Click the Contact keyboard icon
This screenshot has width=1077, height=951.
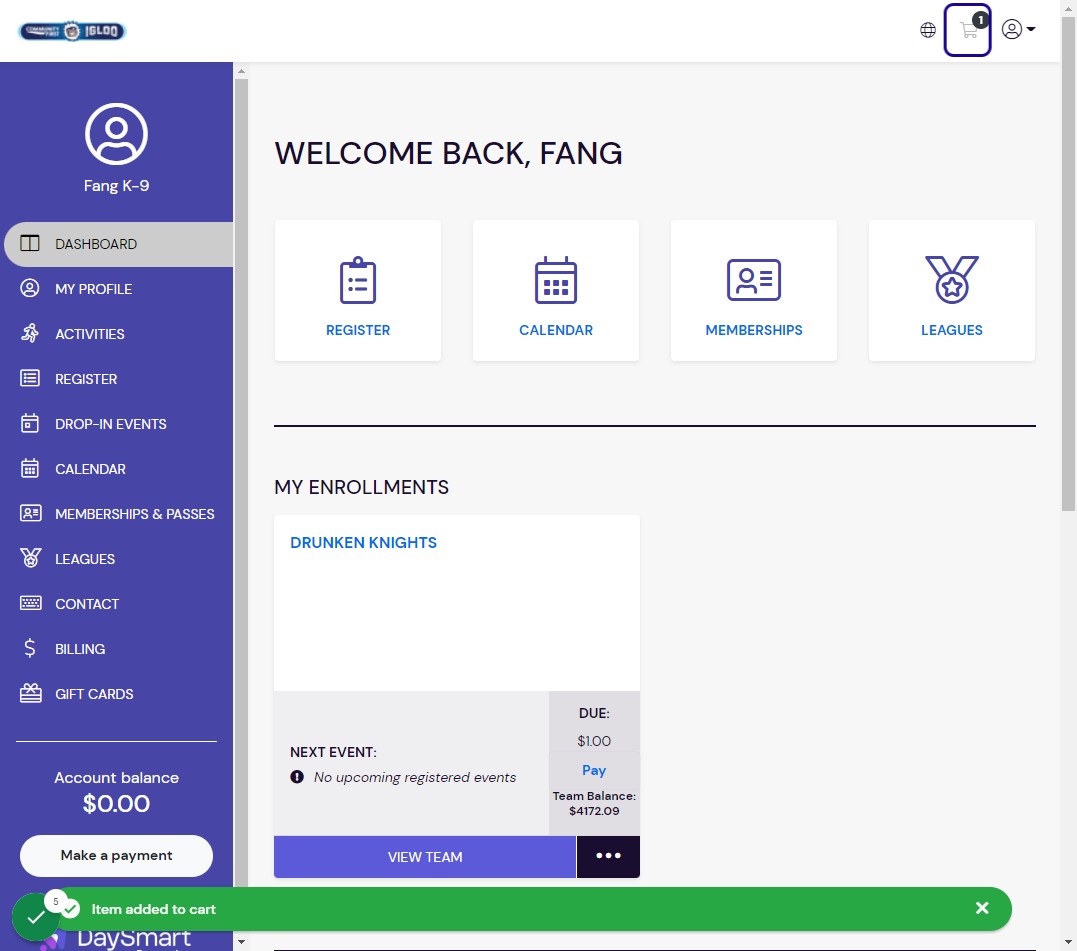point(30,604)
